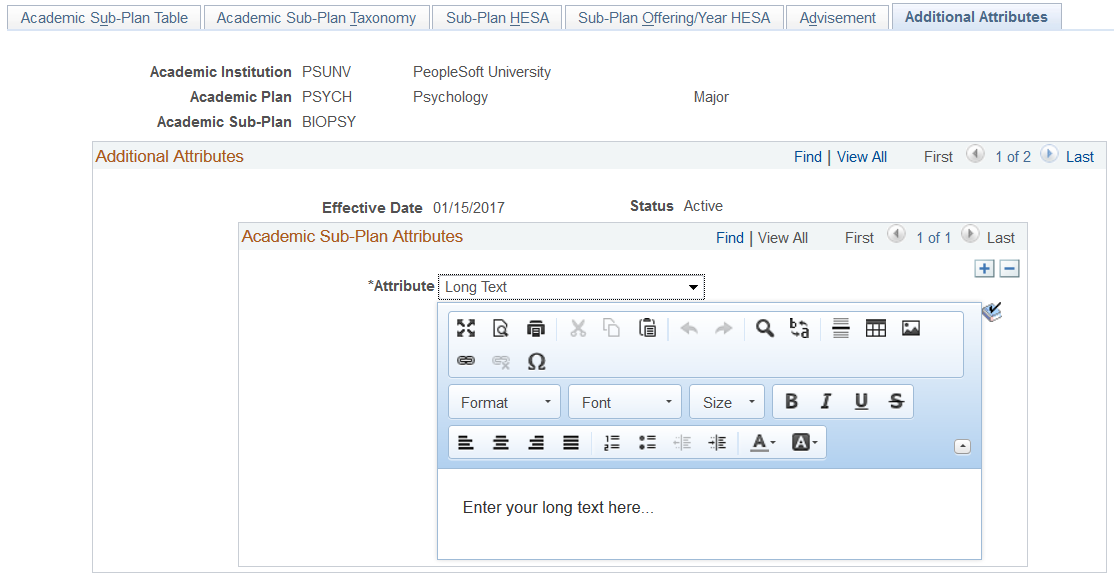Toggle strikethrough formatting
Image resolution: width=1114 pixels, height=578 pixels.
click(x=896, y=401)
